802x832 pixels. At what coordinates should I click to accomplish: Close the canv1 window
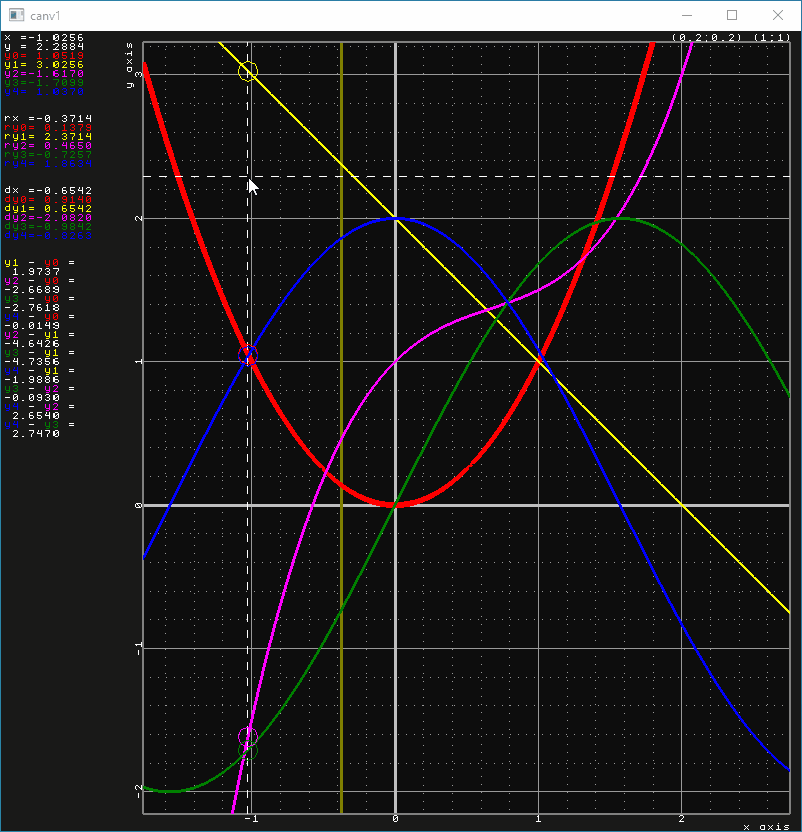(x=778, y=15)
